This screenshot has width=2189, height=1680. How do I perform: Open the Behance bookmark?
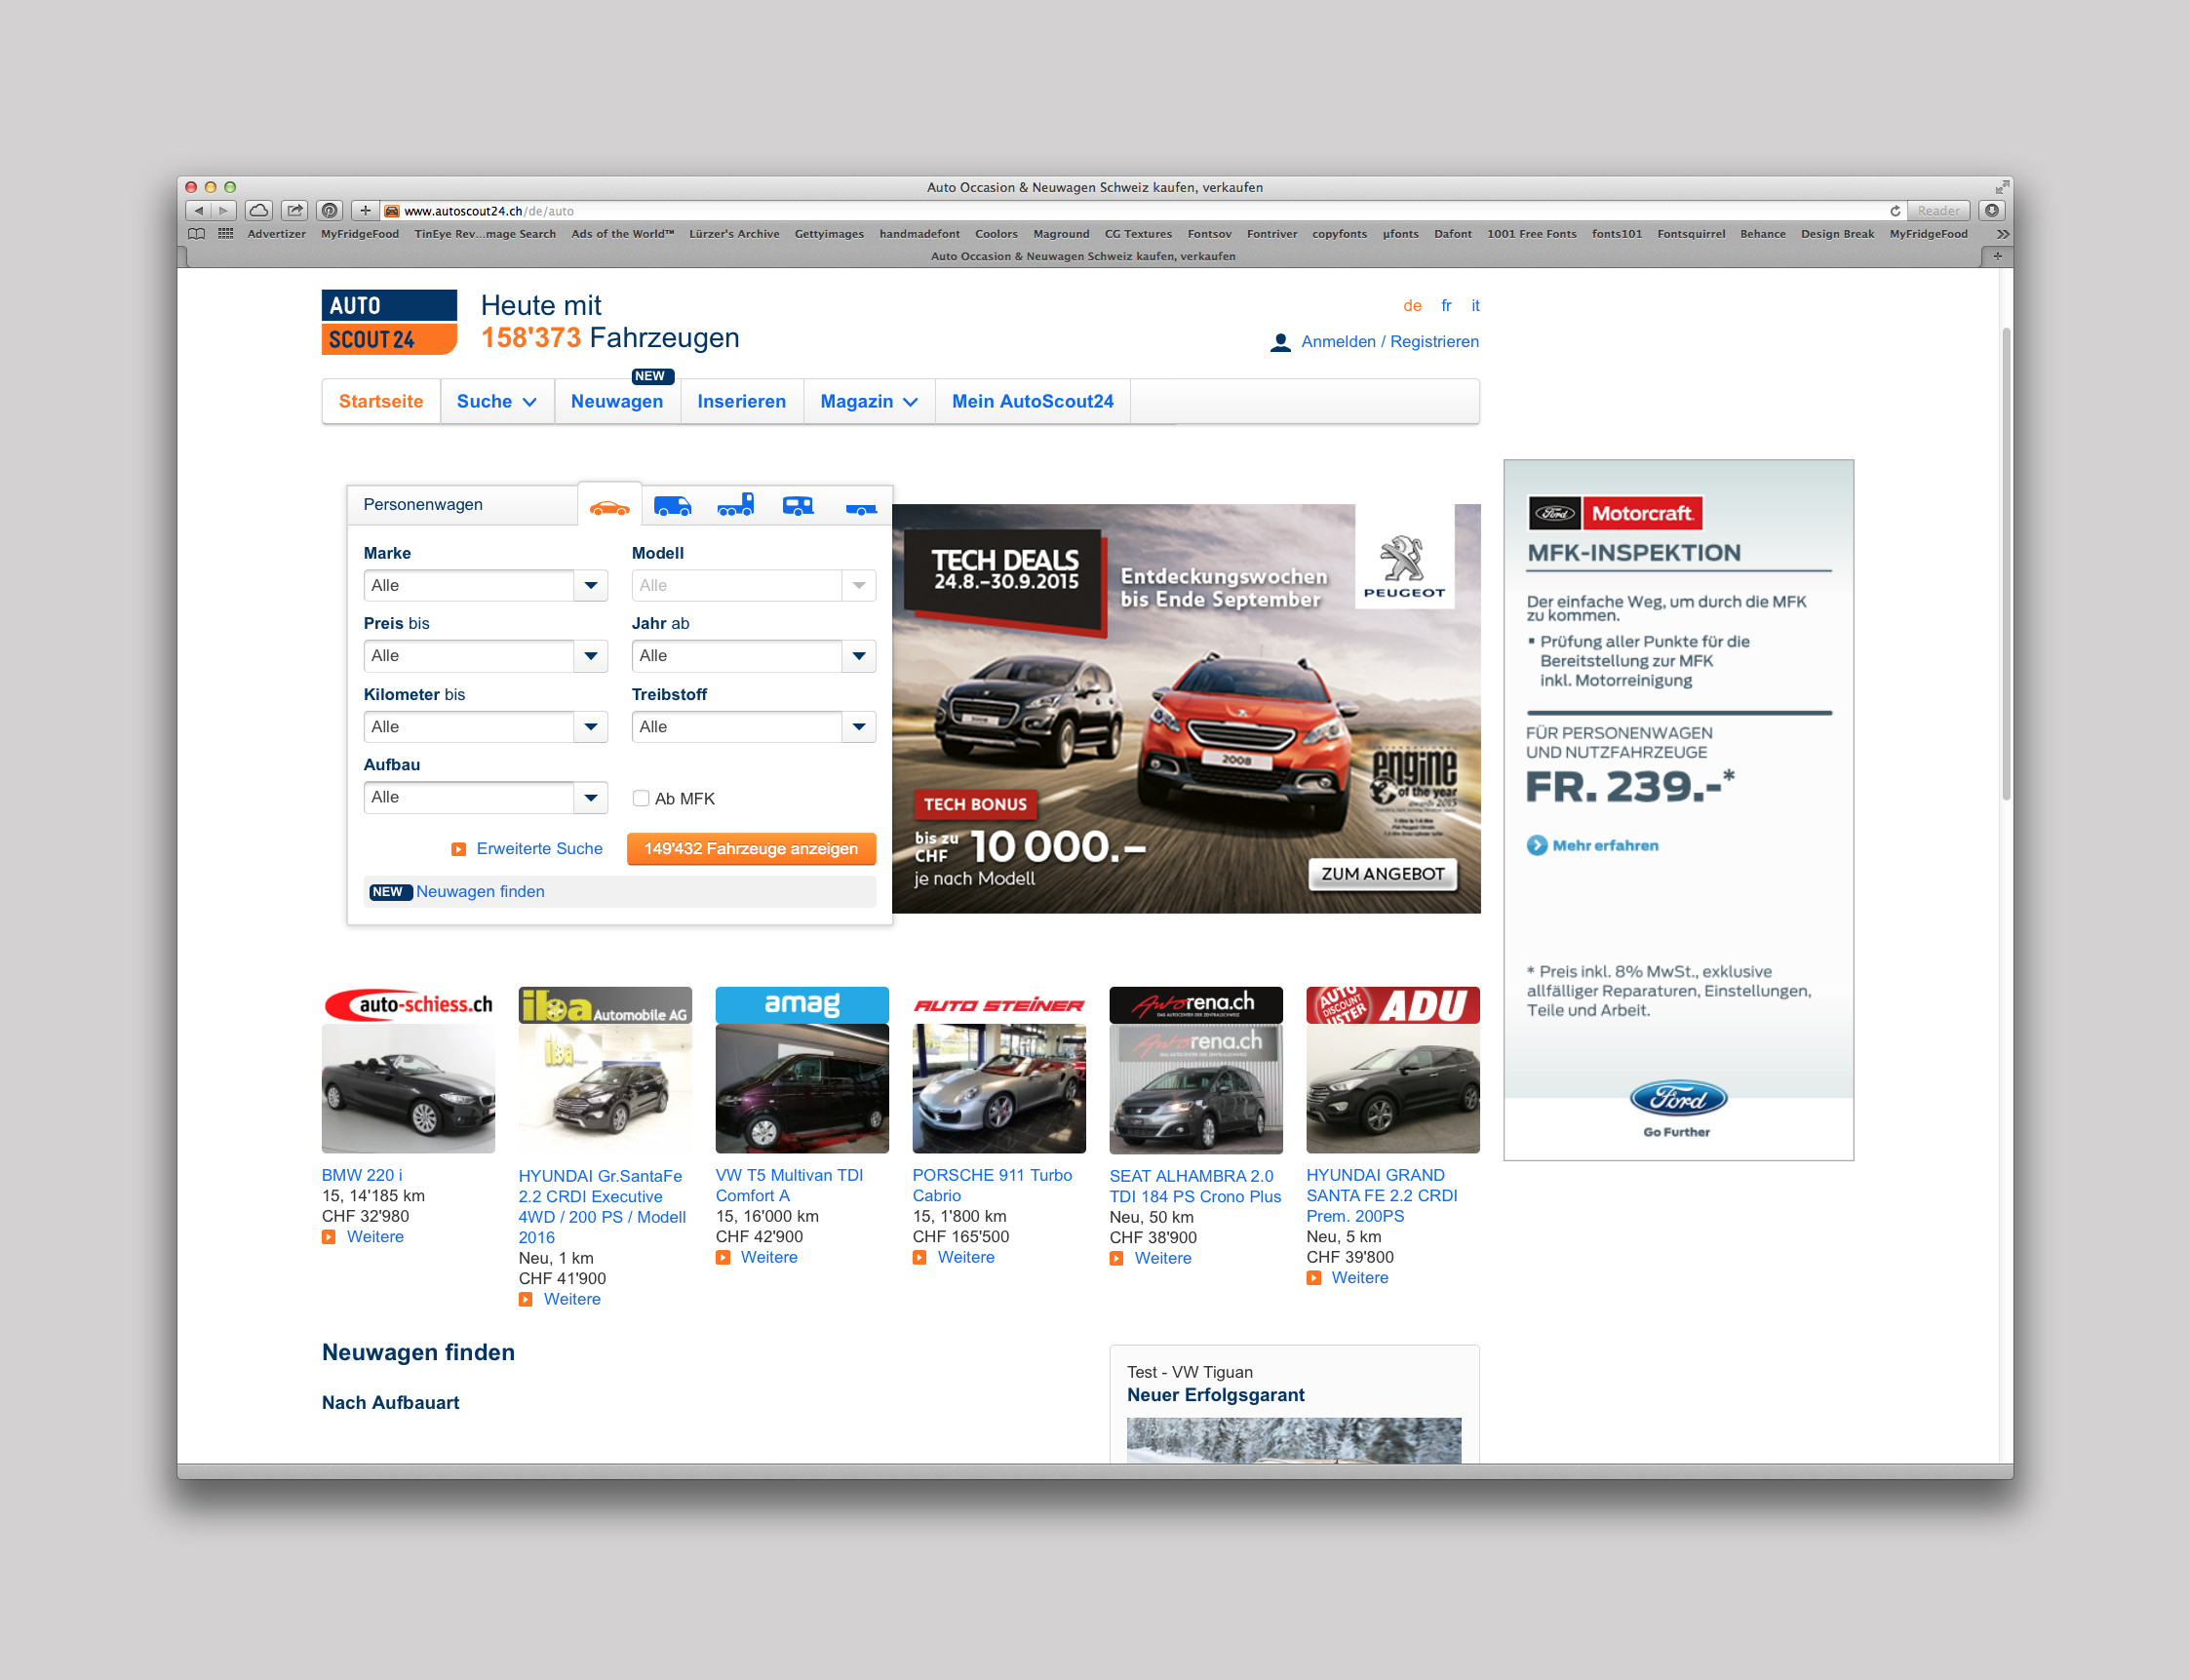[x=1762, y=234]
